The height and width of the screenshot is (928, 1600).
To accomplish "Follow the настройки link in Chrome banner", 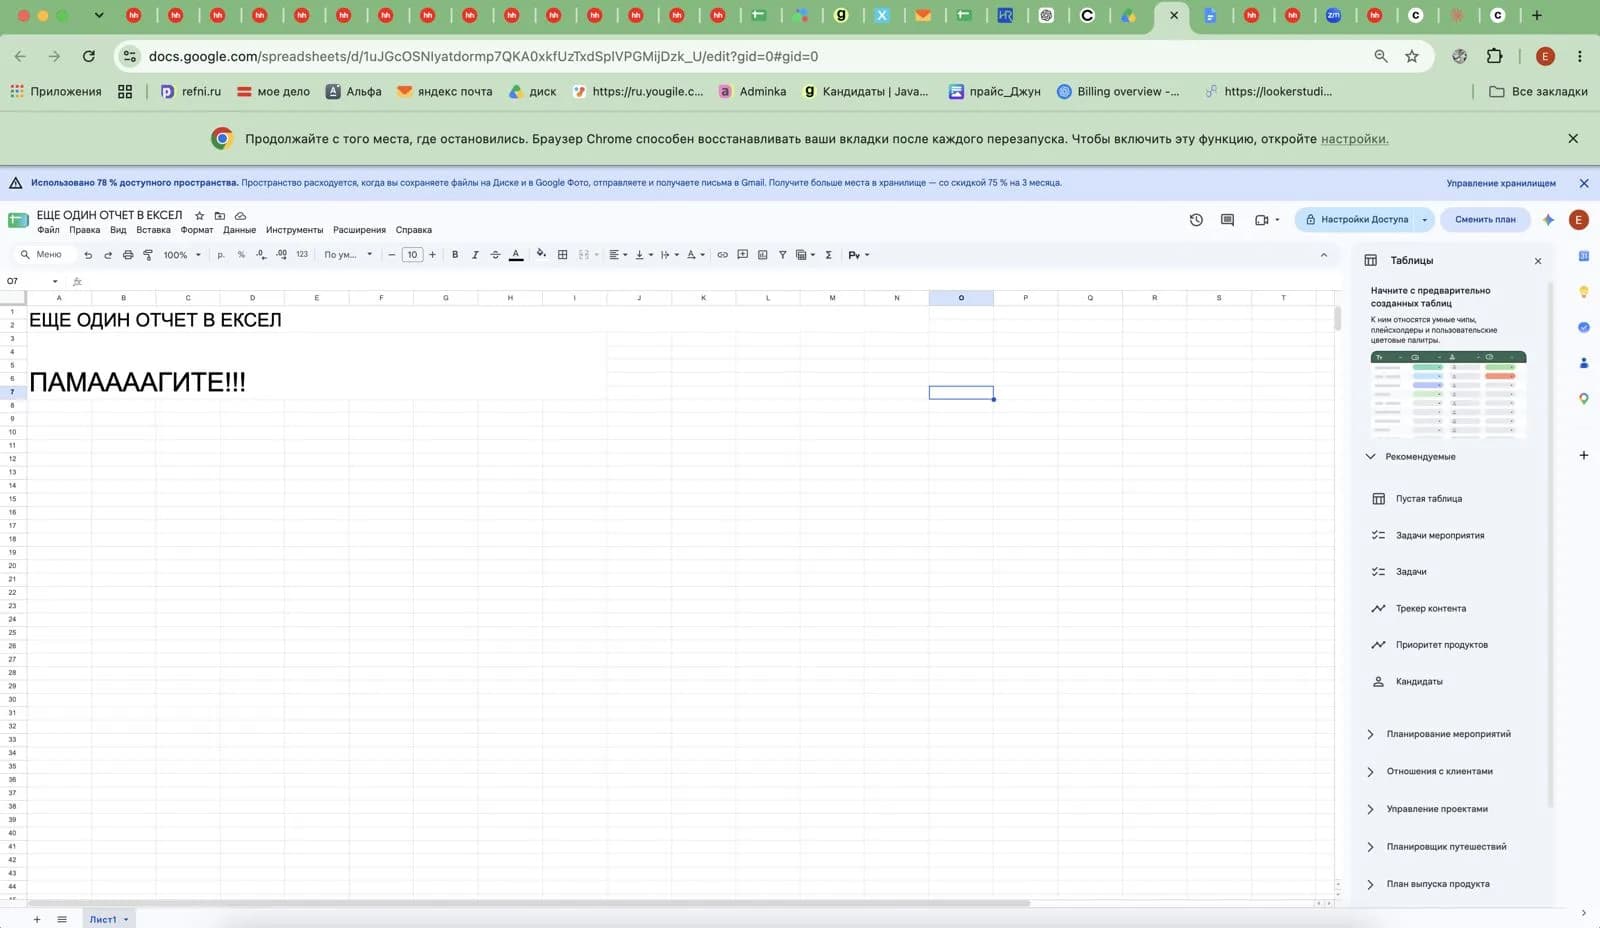I will tap(1354, 139).
